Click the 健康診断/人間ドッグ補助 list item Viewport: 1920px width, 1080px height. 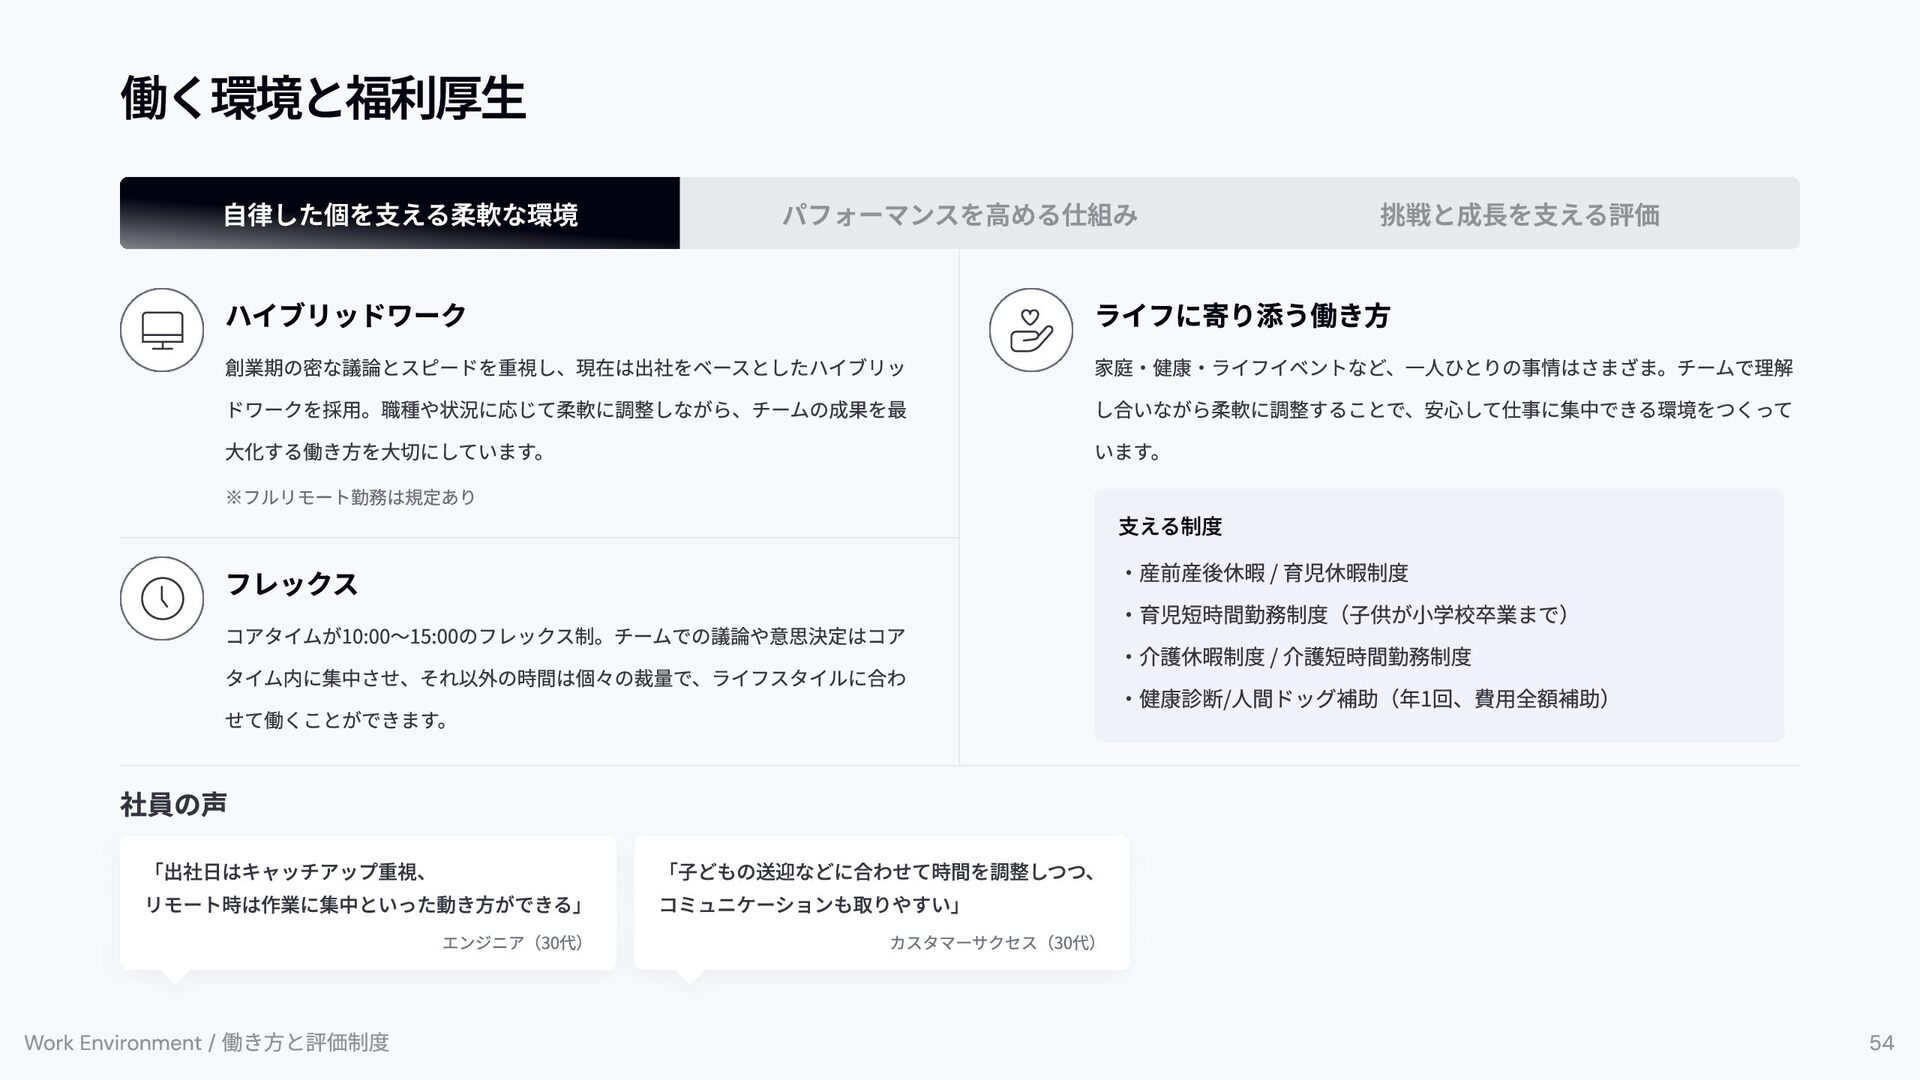(x=1375, y=699)
